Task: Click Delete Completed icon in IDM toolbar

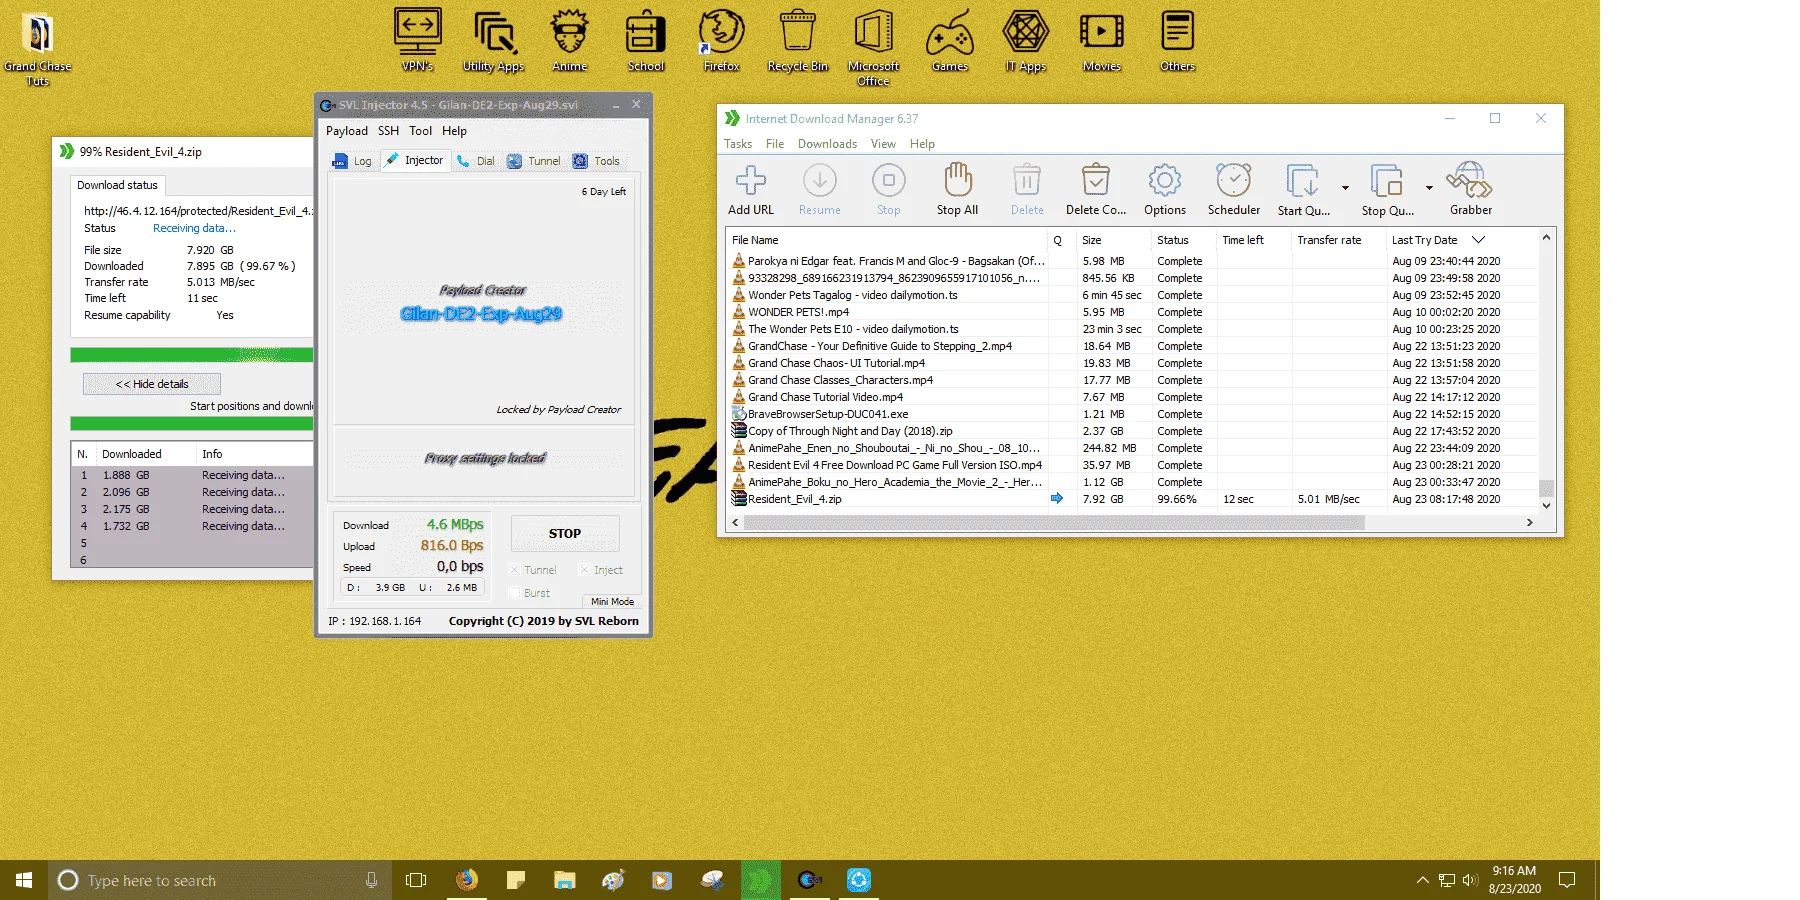Action: click(x=1096, y=189)
